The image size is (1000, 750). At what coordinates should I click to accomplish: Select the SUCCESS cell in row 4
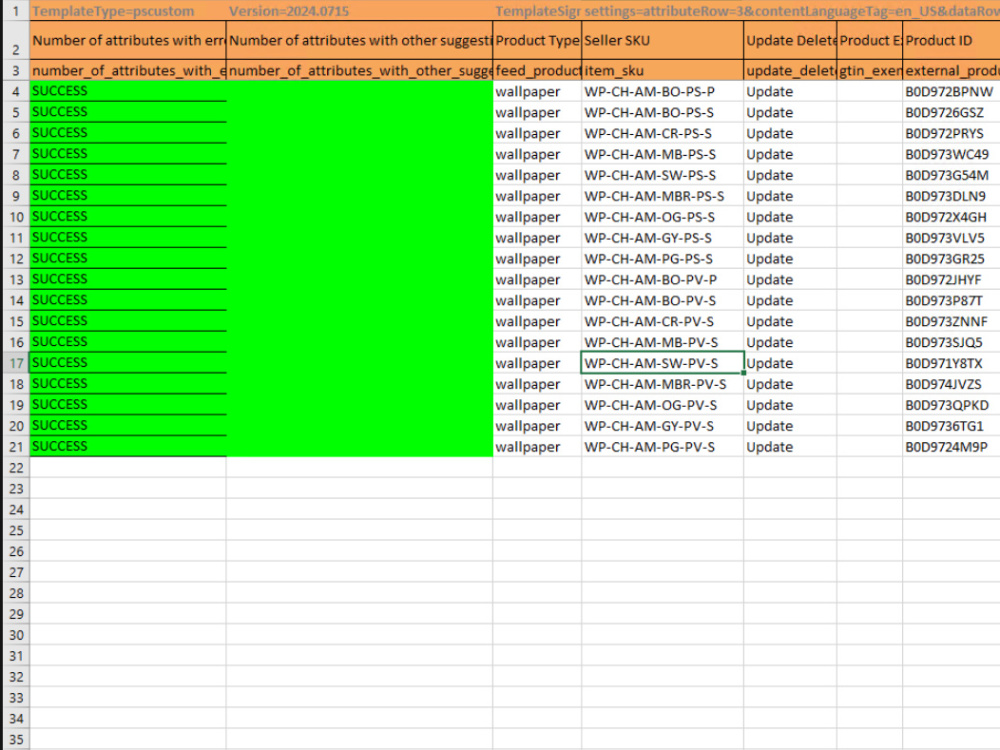(x=128, y=91)
